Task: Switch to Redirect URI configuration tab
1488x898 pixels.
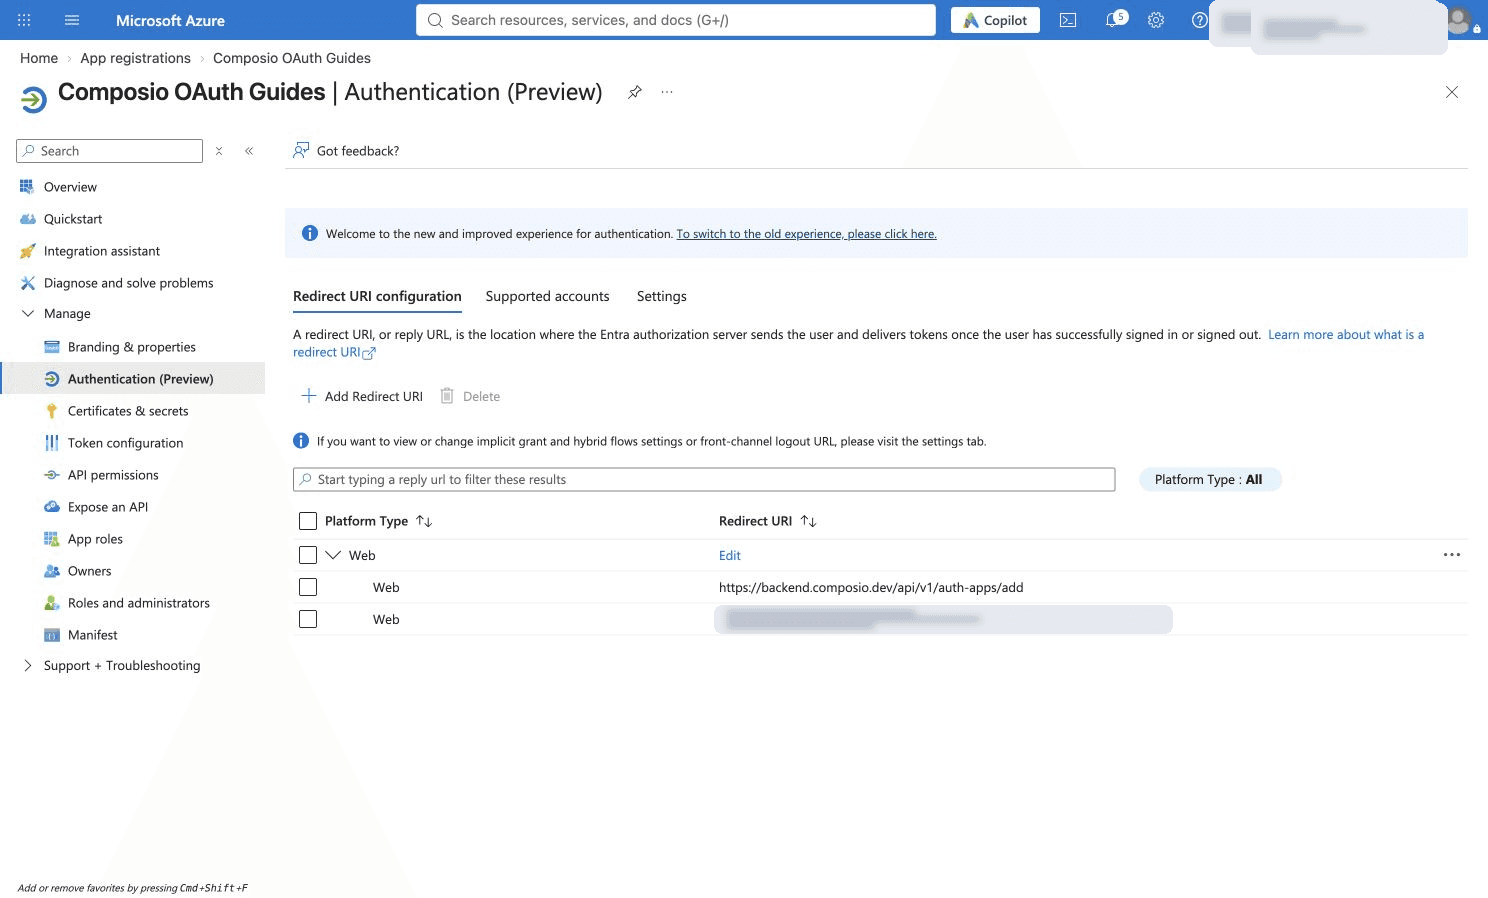Action: point(377,296)
